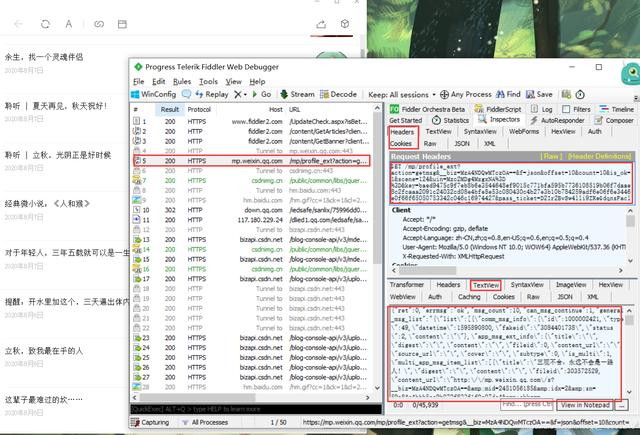Select session 11 with host 117.180.229.24
Screen dimensions: 640x435
[x=251, y=220]
